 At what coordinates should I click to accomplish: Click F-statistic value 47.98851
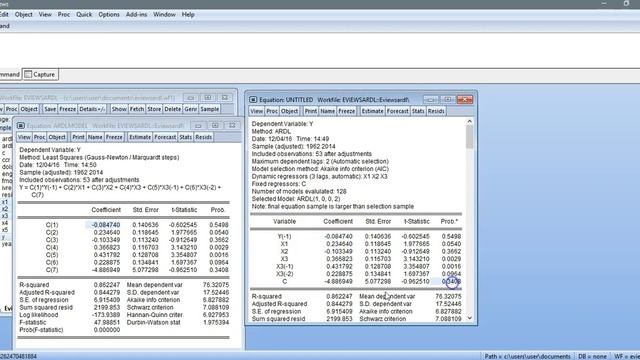[x=107, y=322]
